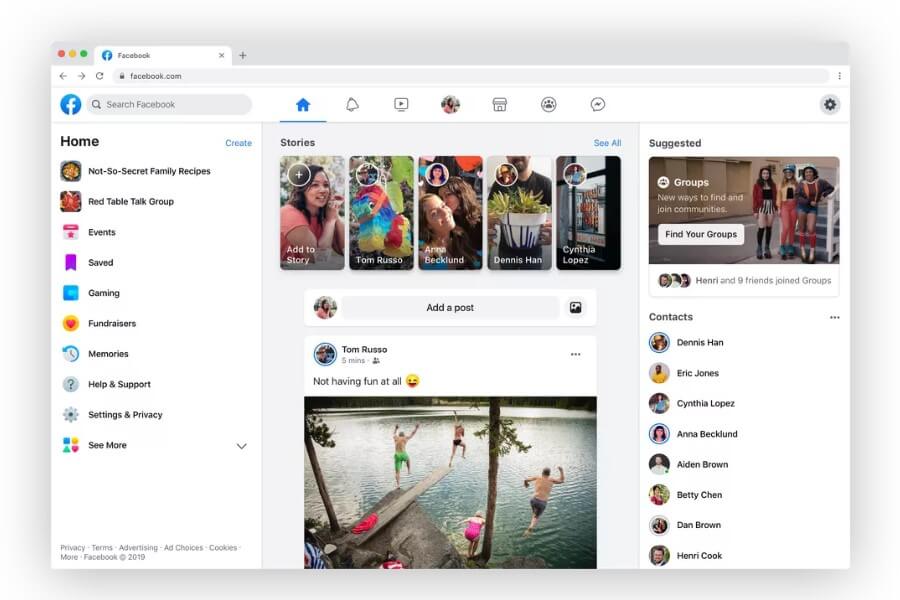Open the Groups icon in top navigation

(x=549, y=104)
